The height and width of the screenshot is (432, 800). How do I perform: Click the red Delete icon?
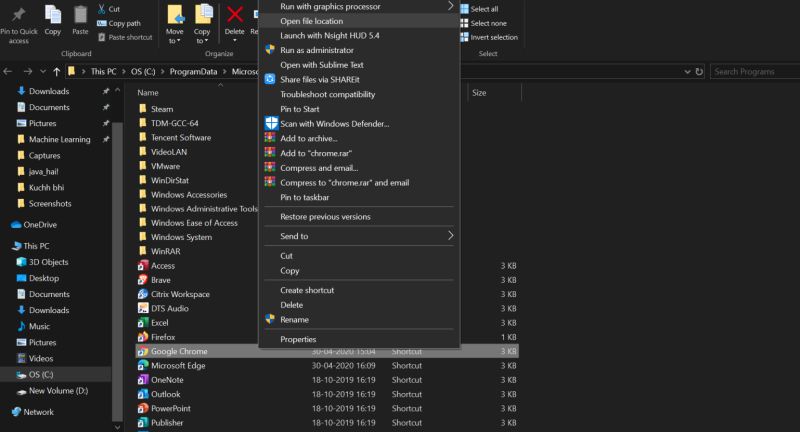coord(235,14)
